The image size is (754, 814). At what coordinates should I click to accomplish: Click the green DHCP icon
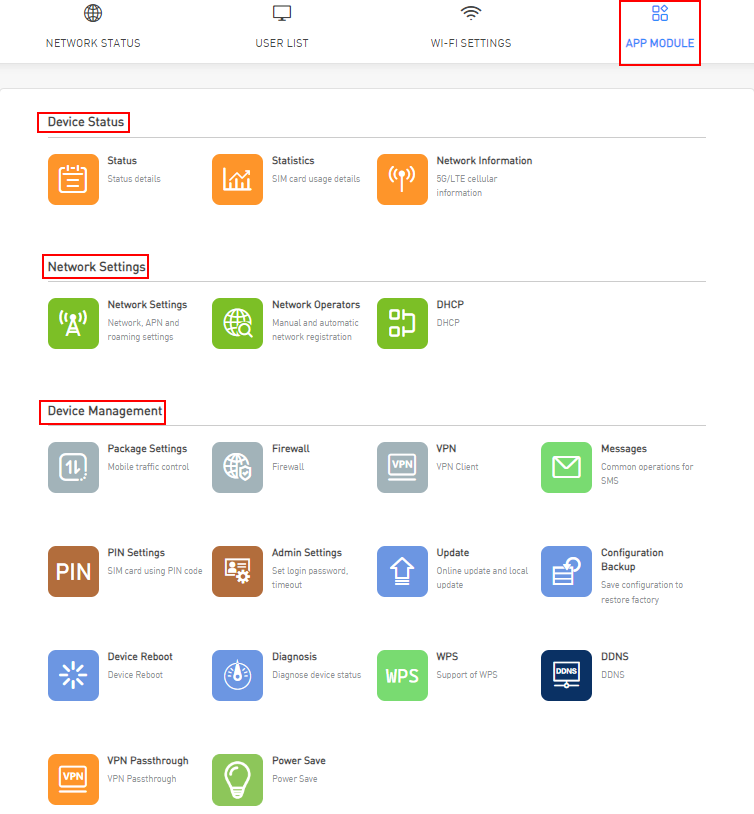point(402,323)
